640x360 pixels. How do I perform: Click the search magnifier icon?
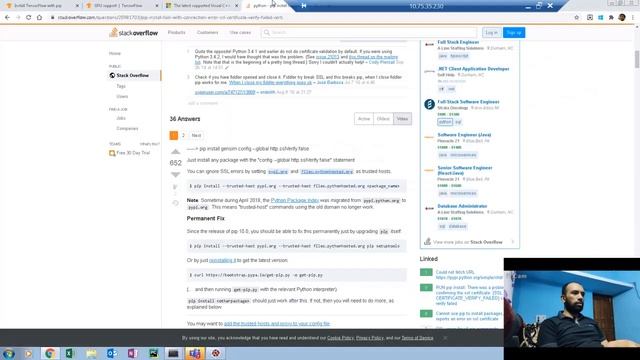pyautogui.click(x=267, y=32)
